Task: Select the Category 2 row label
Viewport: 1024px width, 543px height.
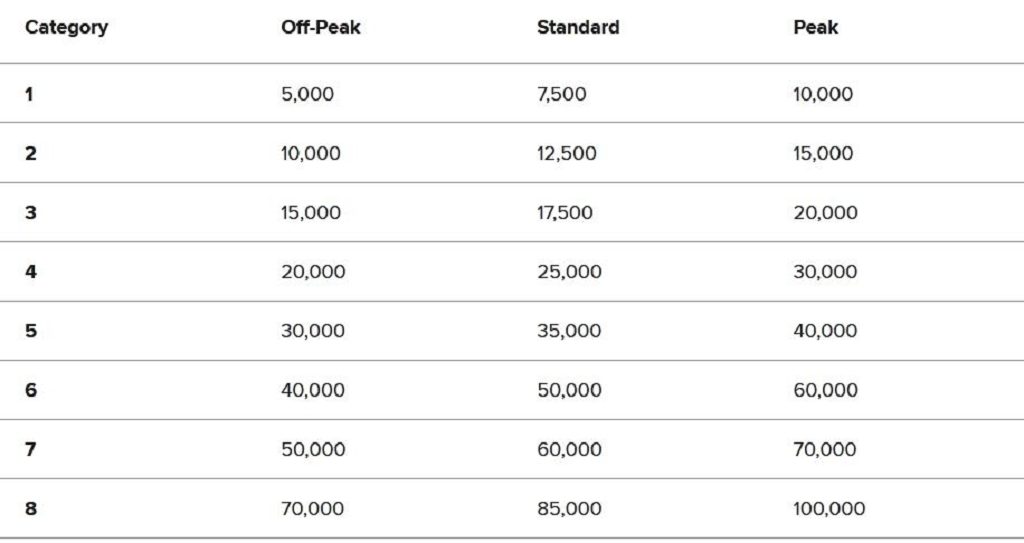Action: 31,154
